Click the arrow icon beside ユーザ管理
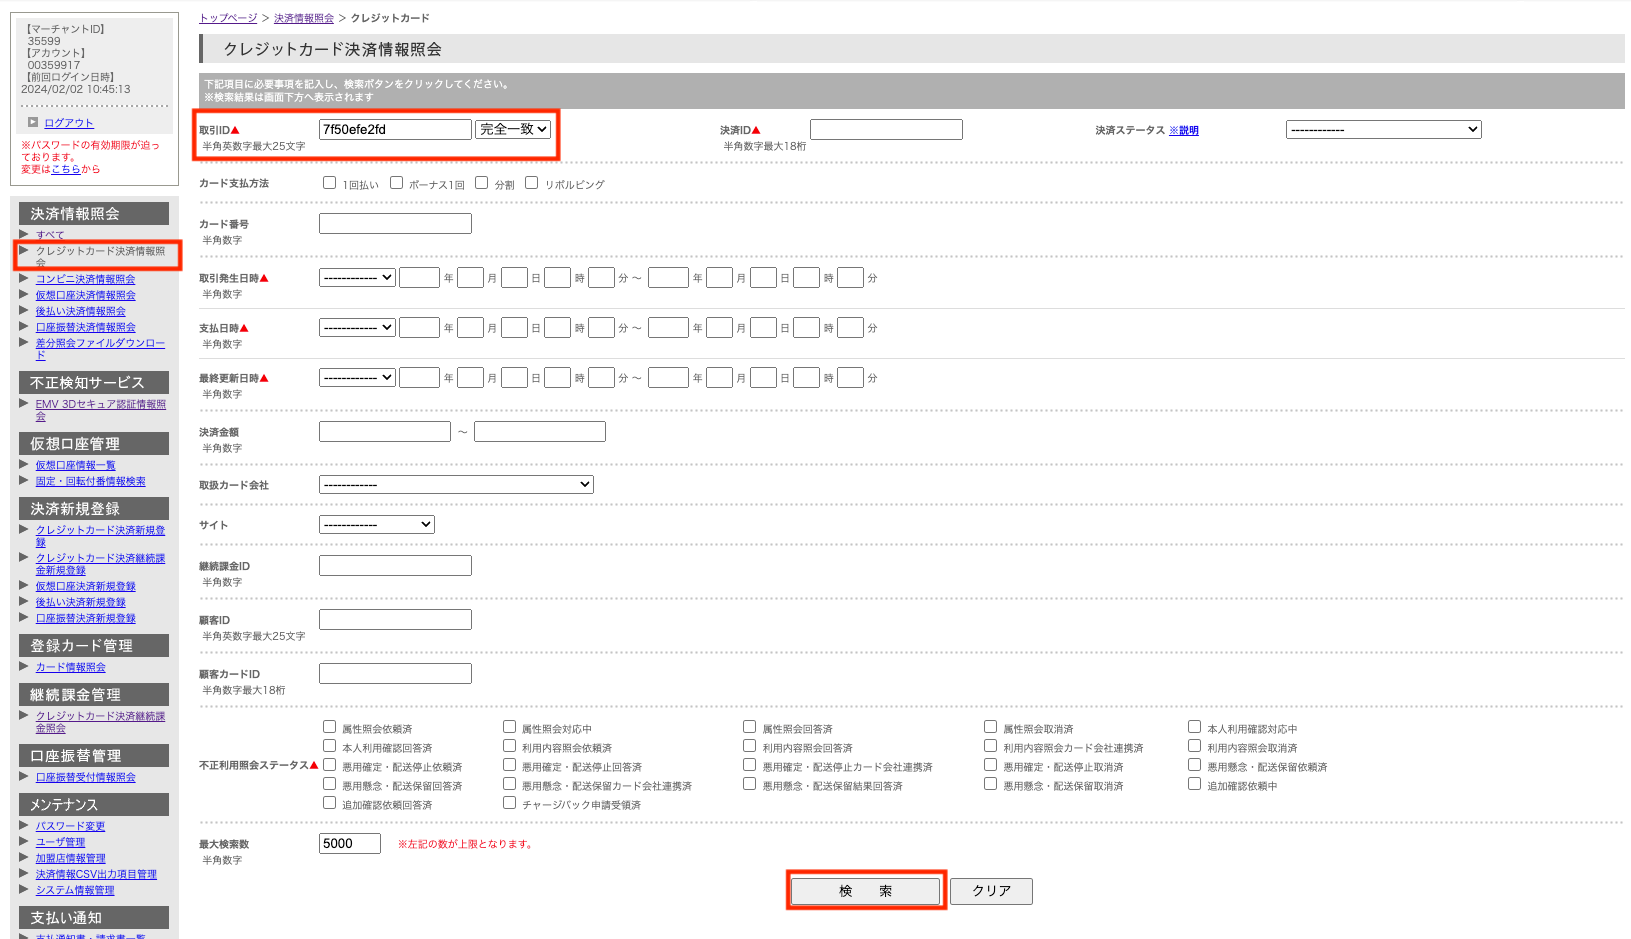1631x939 pixels. coord(24,841)
